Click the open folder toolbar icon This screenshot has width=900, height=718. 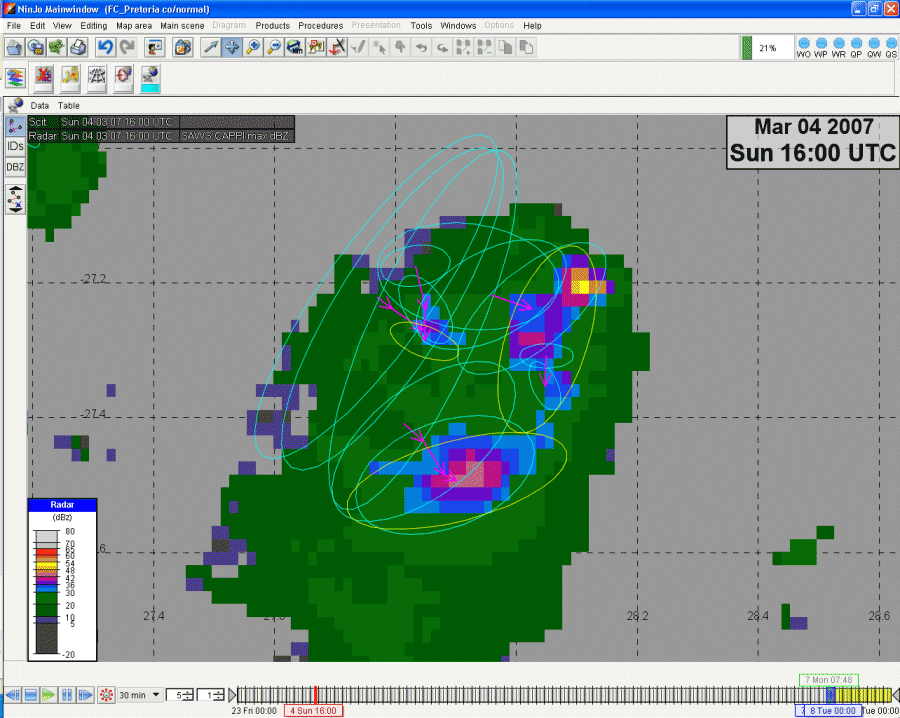14,48
